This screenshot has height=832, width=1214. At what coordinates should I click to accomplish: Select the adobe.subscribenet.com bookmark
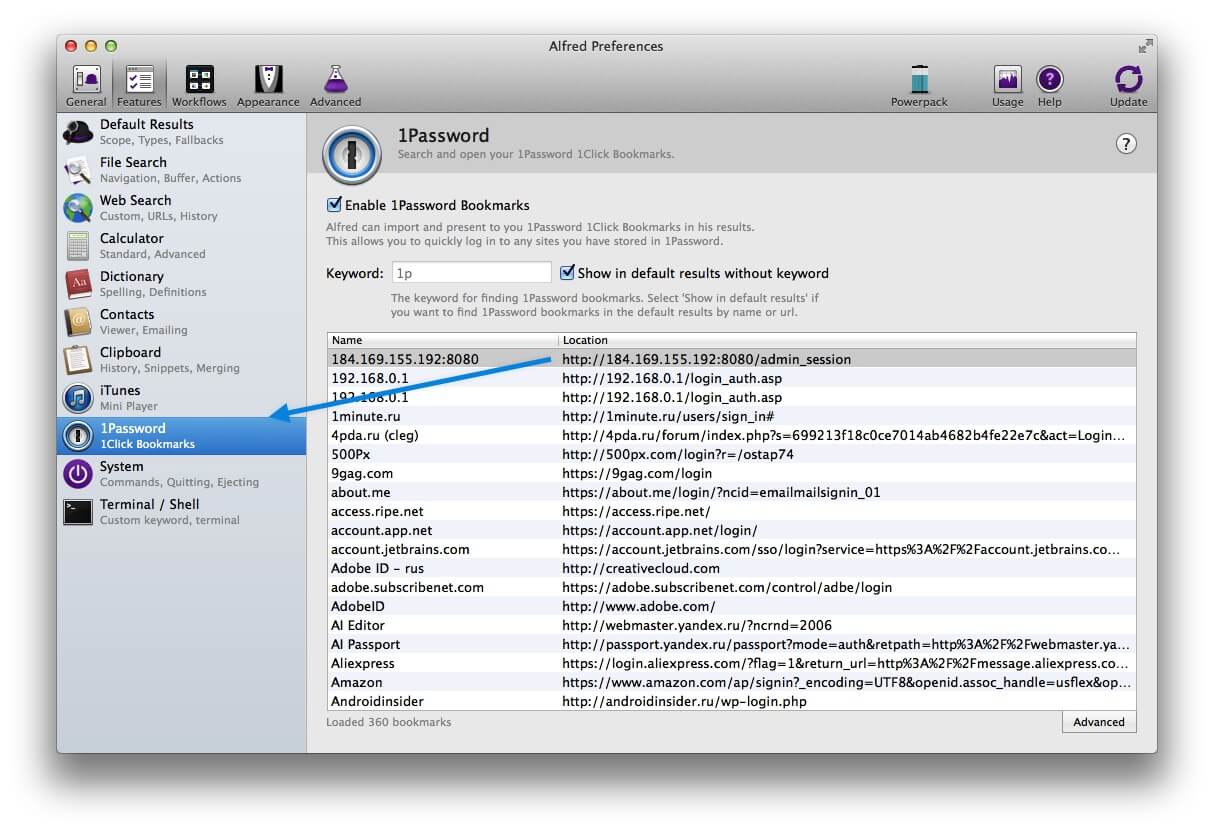point(731,587)
